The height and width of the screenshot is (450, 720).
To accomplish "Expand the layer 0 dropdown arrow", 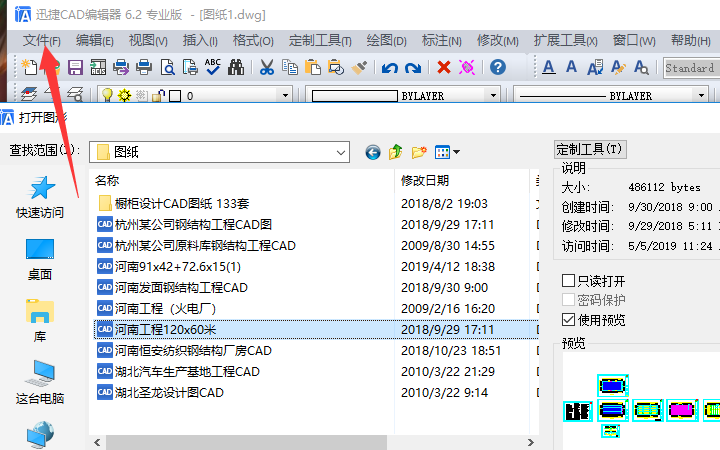I will tap(285, 96).
